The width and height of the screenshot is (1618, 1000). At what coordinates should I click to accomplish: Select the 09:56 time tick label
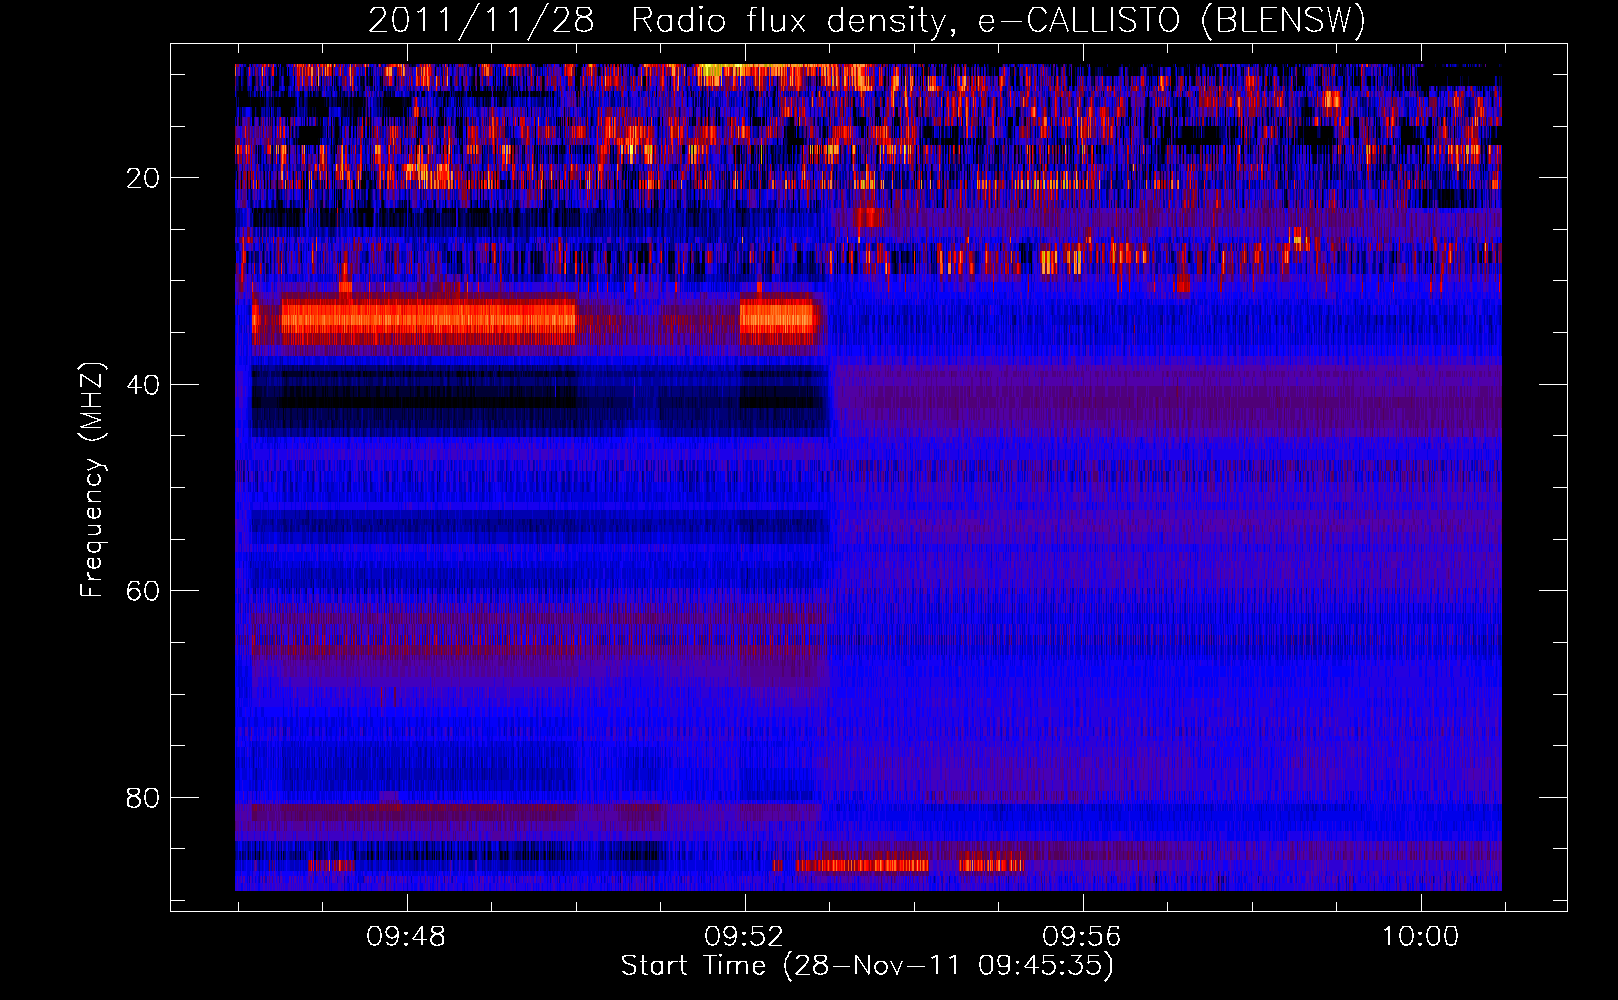point(1082,937)
